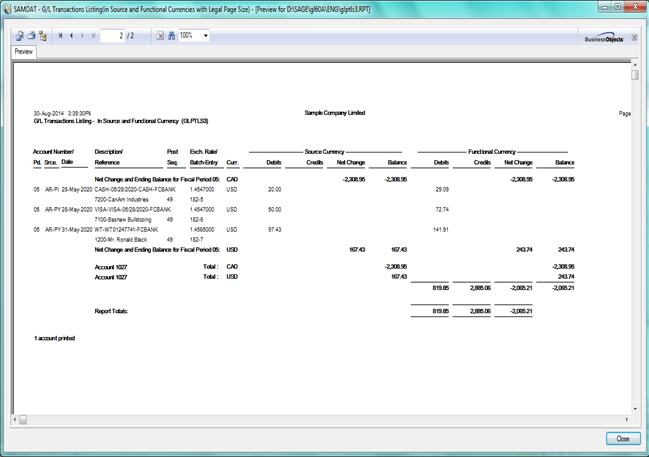Click the vertical scrollbar thumb

(x=635, y=75)
